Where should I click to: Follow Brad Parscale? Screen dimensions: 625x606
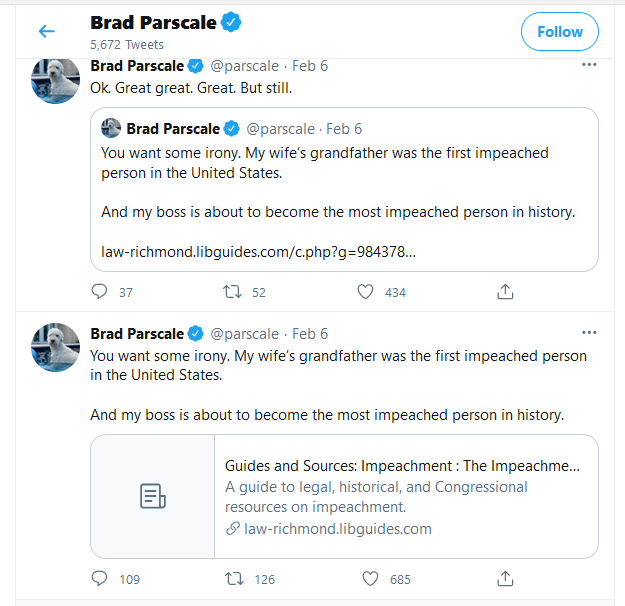(559, 32)
